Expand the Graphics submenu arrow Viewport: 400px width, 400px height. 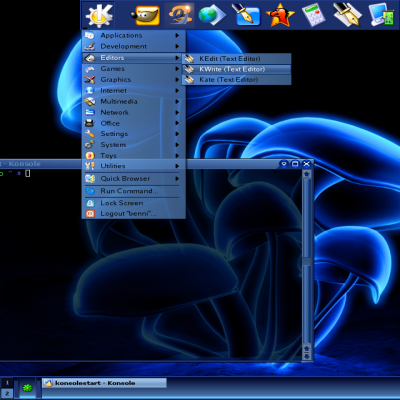(x=177, y=80)
